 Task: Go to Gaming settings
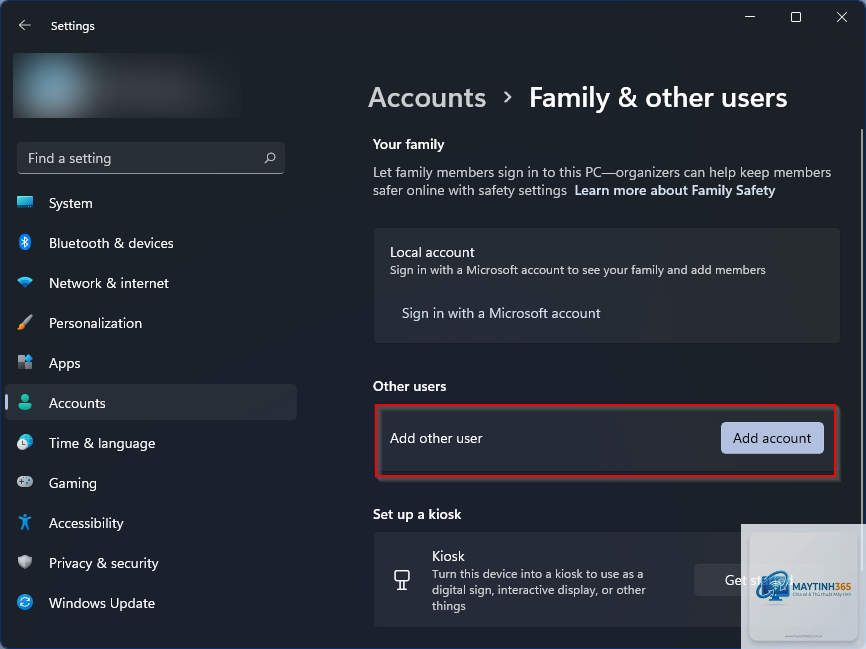pyautogui.click(x=151, y=483)
